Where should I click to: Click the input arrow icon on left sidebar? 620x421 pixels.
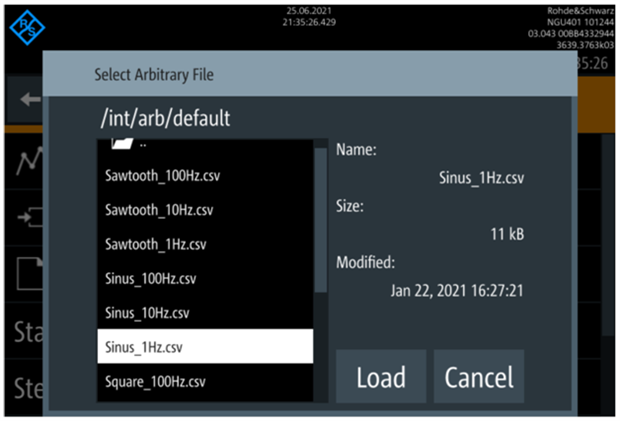point(30,217)
